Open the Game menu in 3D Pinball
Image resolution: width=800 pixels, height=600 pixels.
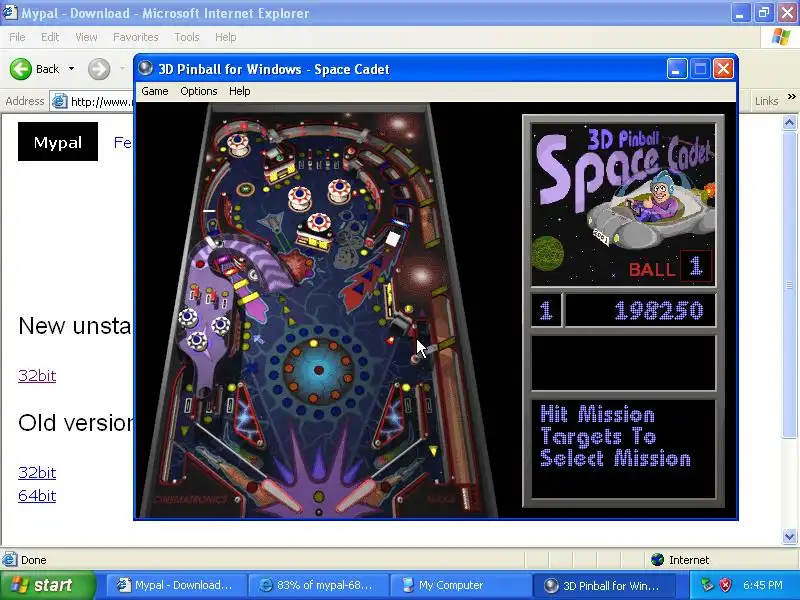pyautogui.click(x=155, y=91)
